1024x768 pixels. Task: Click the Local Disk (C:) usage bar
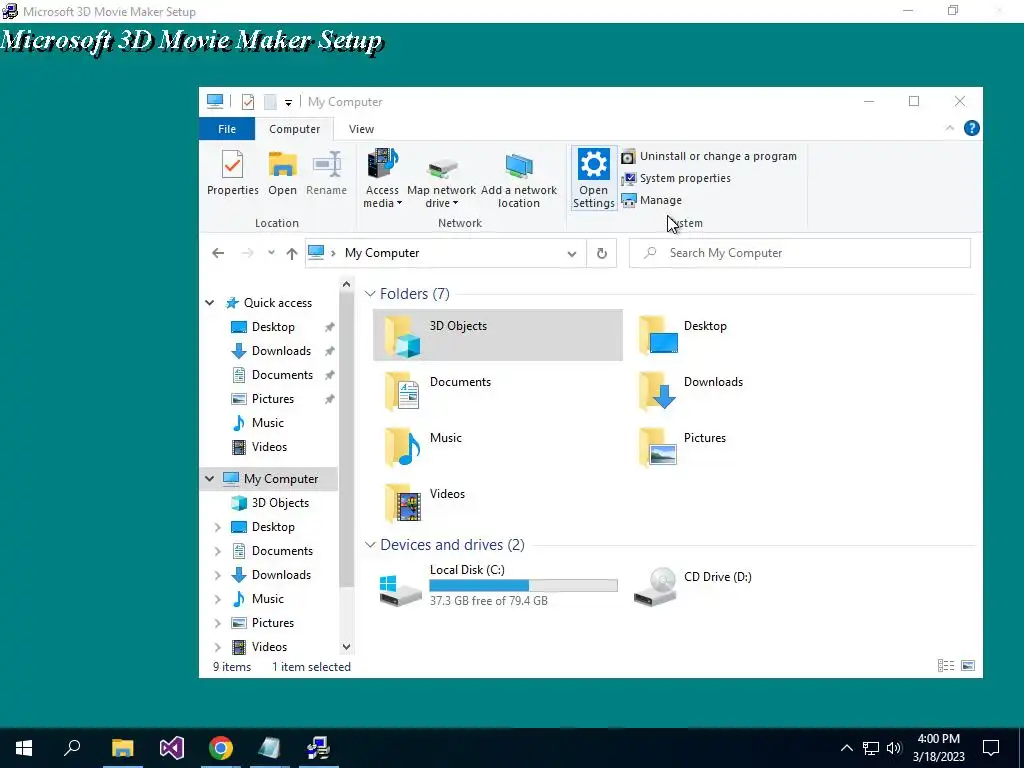[523, 586]
